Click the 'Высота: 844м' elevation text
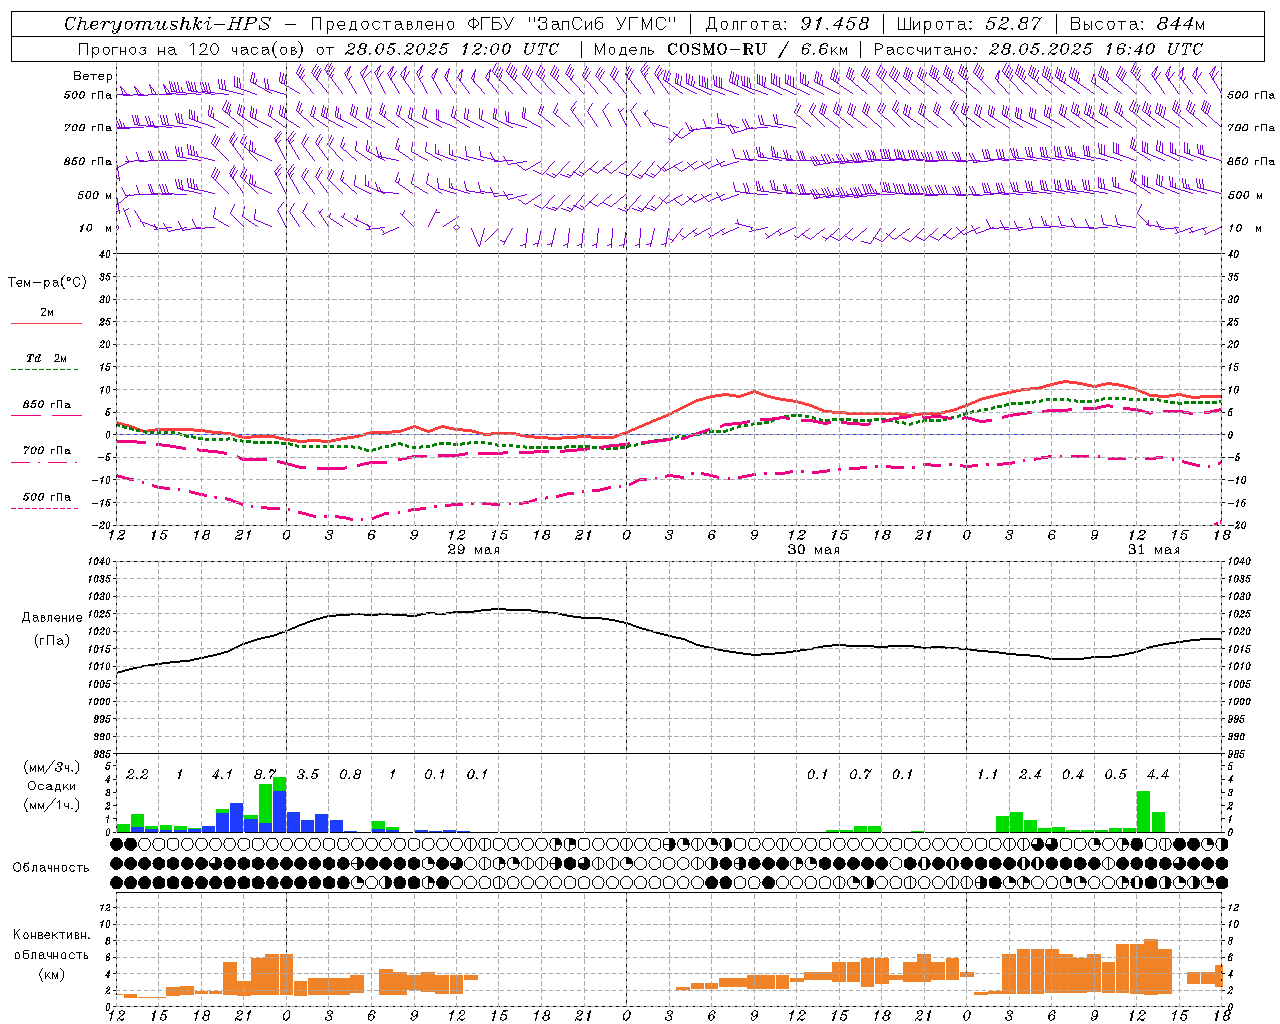 pos(1137,24)
